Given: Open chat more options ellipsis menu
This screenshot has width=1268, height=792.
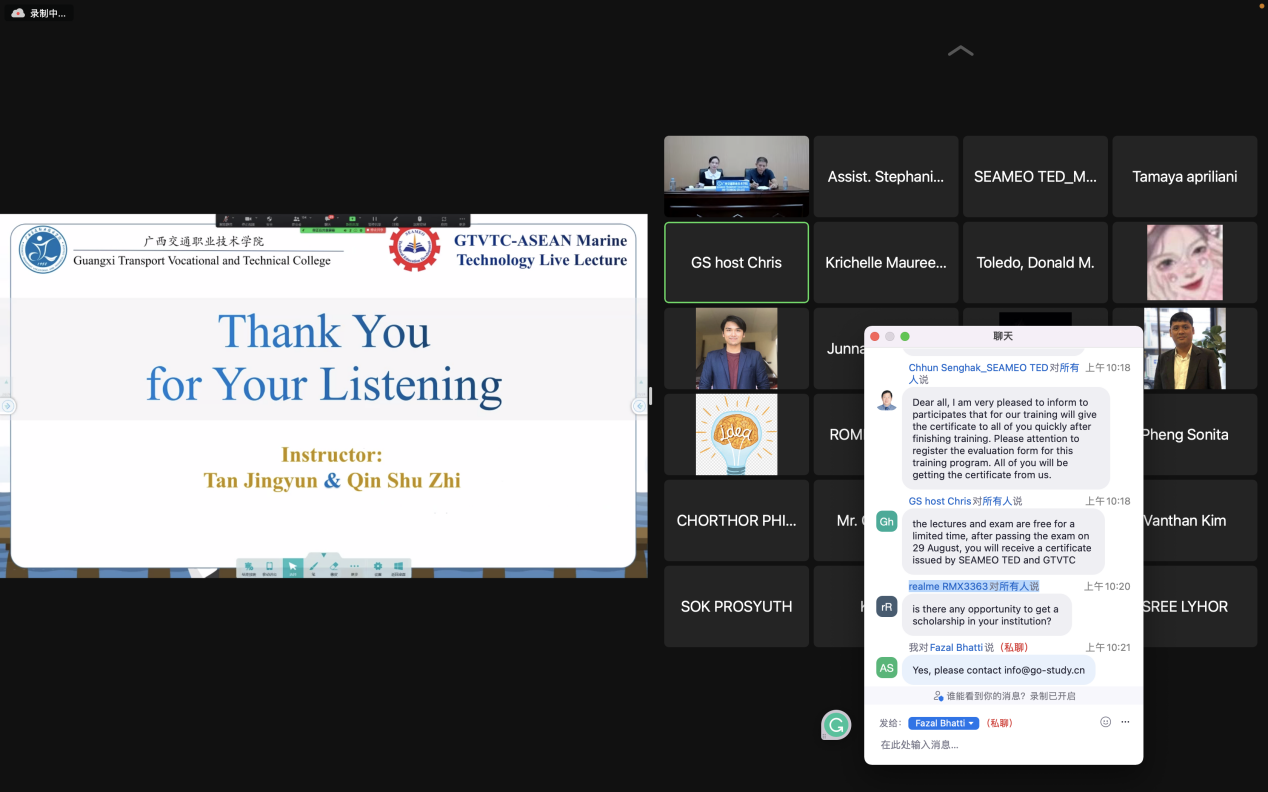Looking at the screenshot, I should pos(1126,722).
